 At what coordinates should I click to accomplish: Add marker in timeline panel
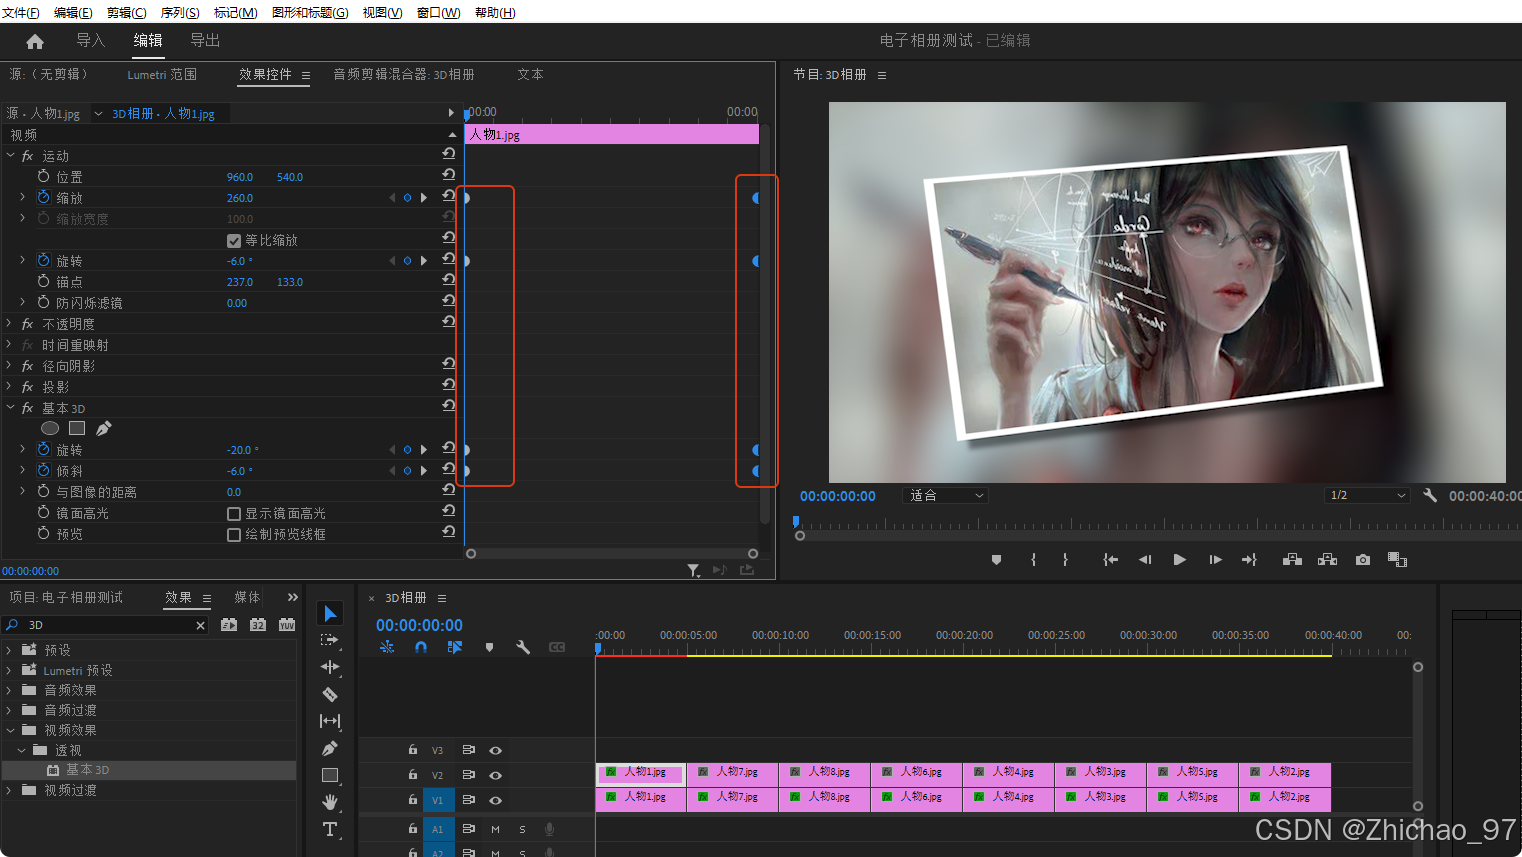pos(489,647)
